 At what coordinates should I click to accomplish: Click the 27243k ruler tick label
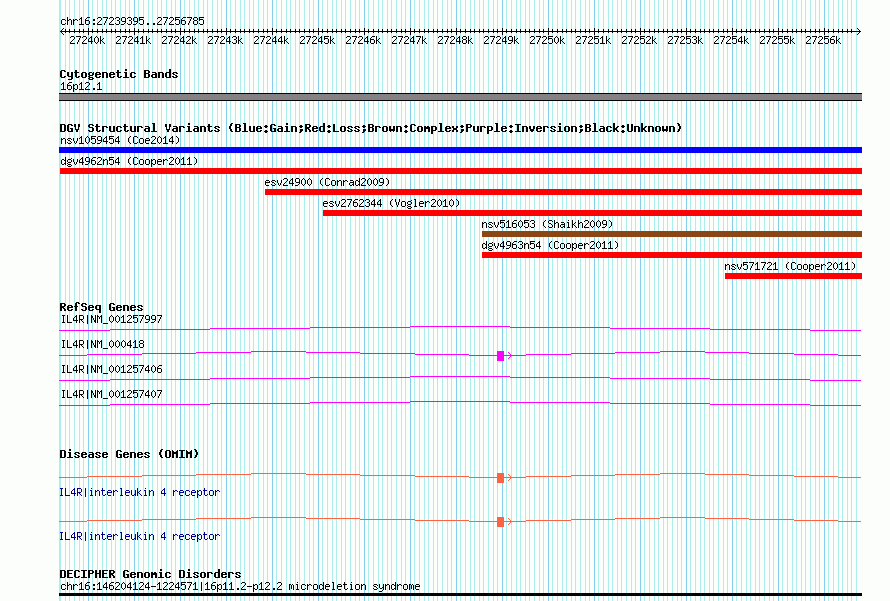tap(225, 40)
